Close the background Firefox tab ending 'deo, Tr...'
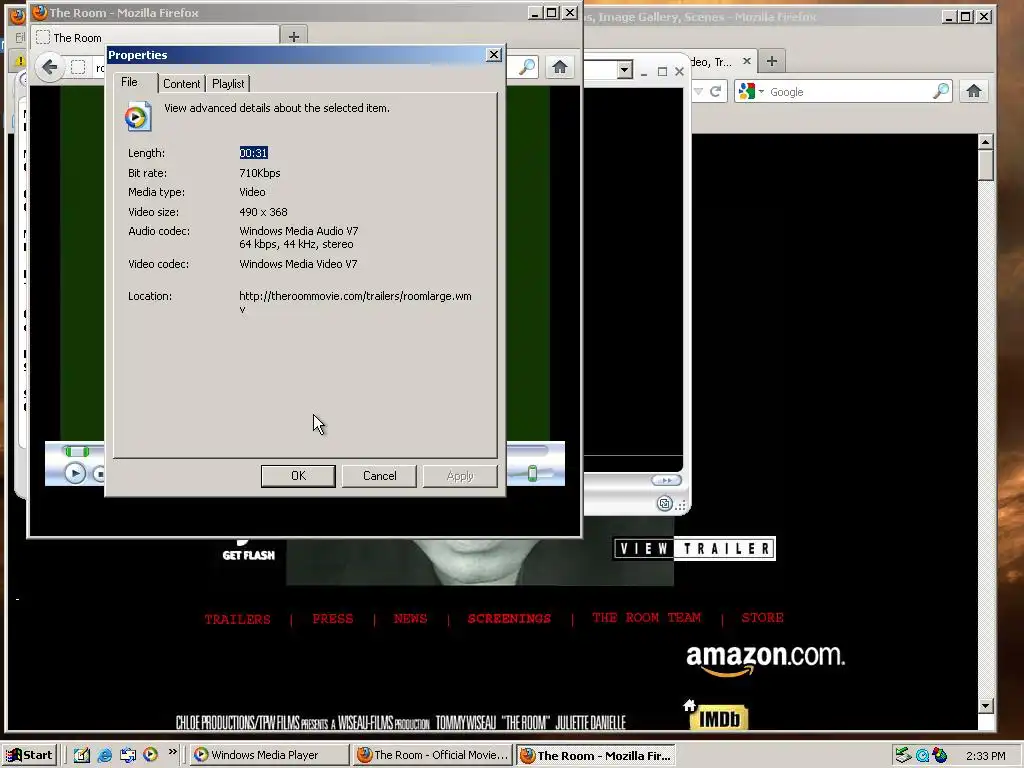The width and height of the screenshot is (1024, 768). (746, 61)
